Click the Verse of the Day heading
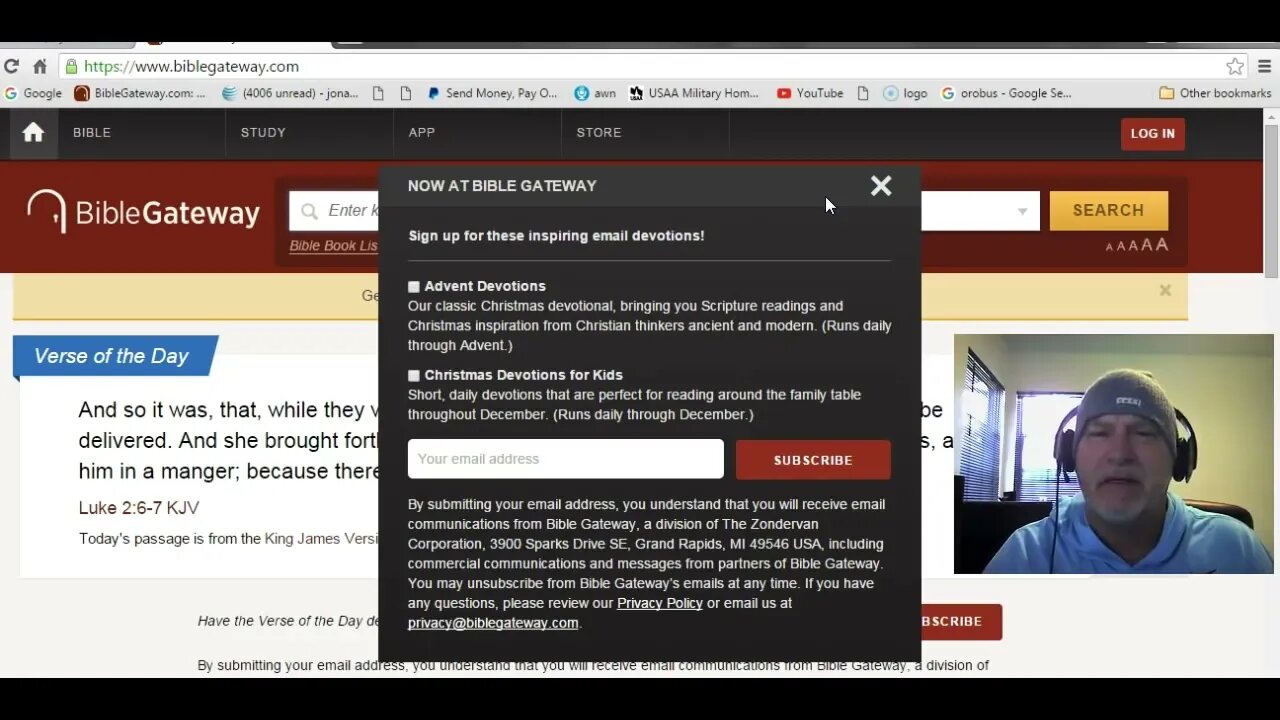 111,356
